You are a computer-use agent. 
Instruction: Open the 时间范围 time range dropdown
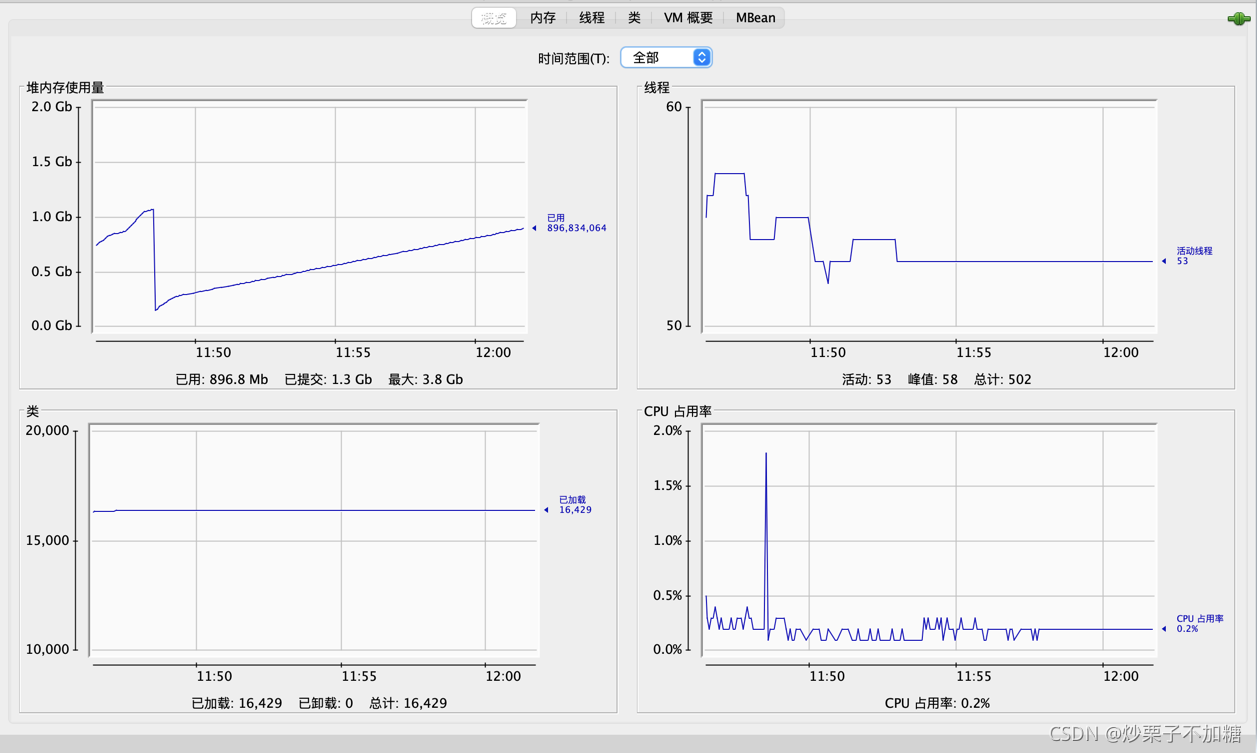pyautogui.click(x=666, y=58)
